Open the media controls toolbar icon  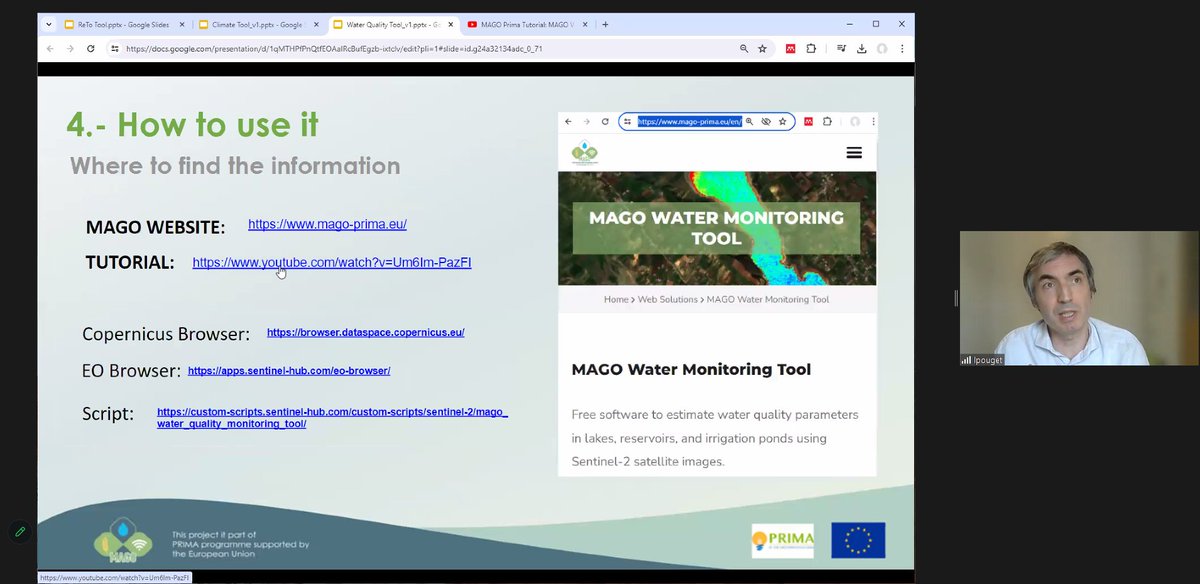(841, 48)
